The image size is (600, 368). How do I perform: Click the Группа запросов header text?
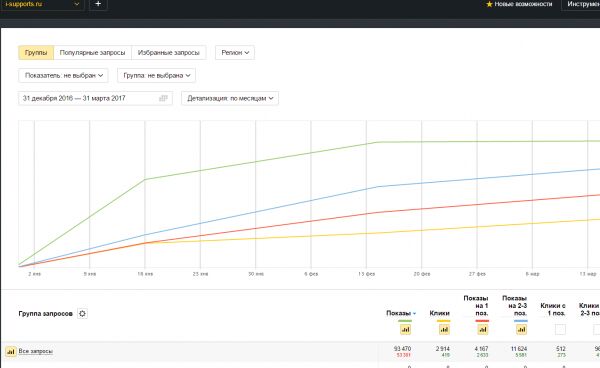coord(46,314)
